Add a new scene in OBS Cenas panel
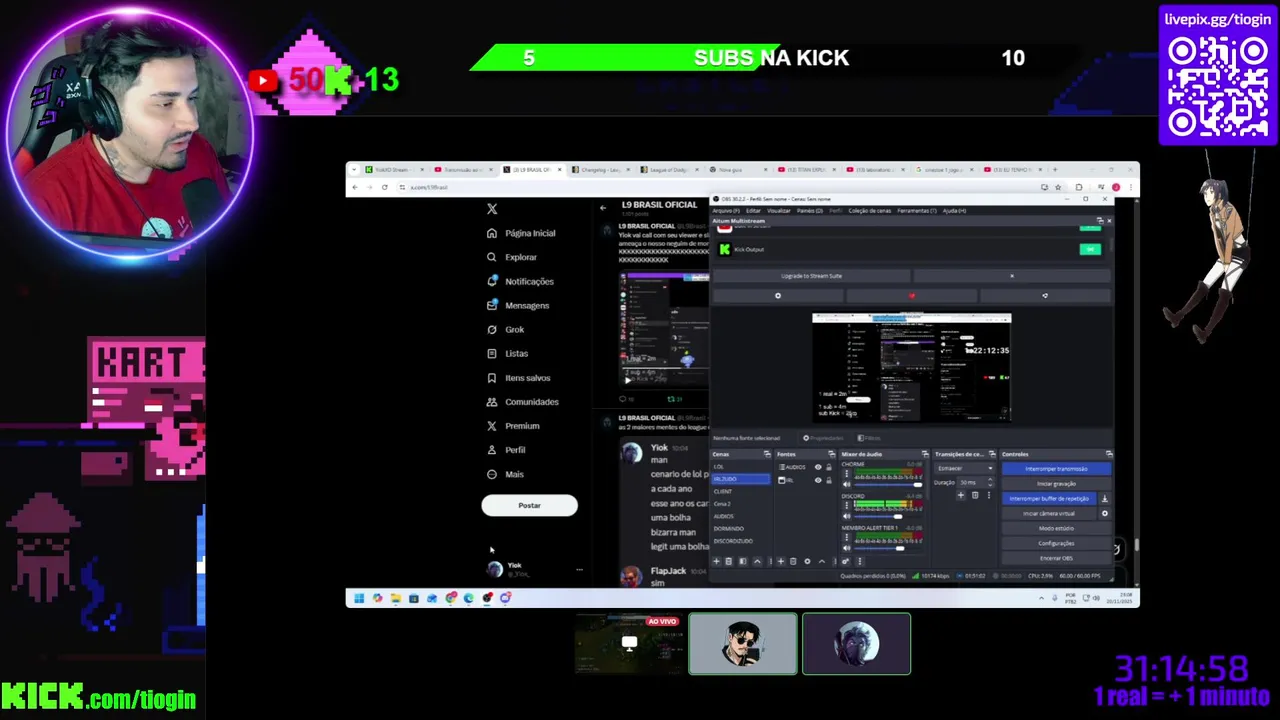 pyautogui.click(x=716, y=561)
